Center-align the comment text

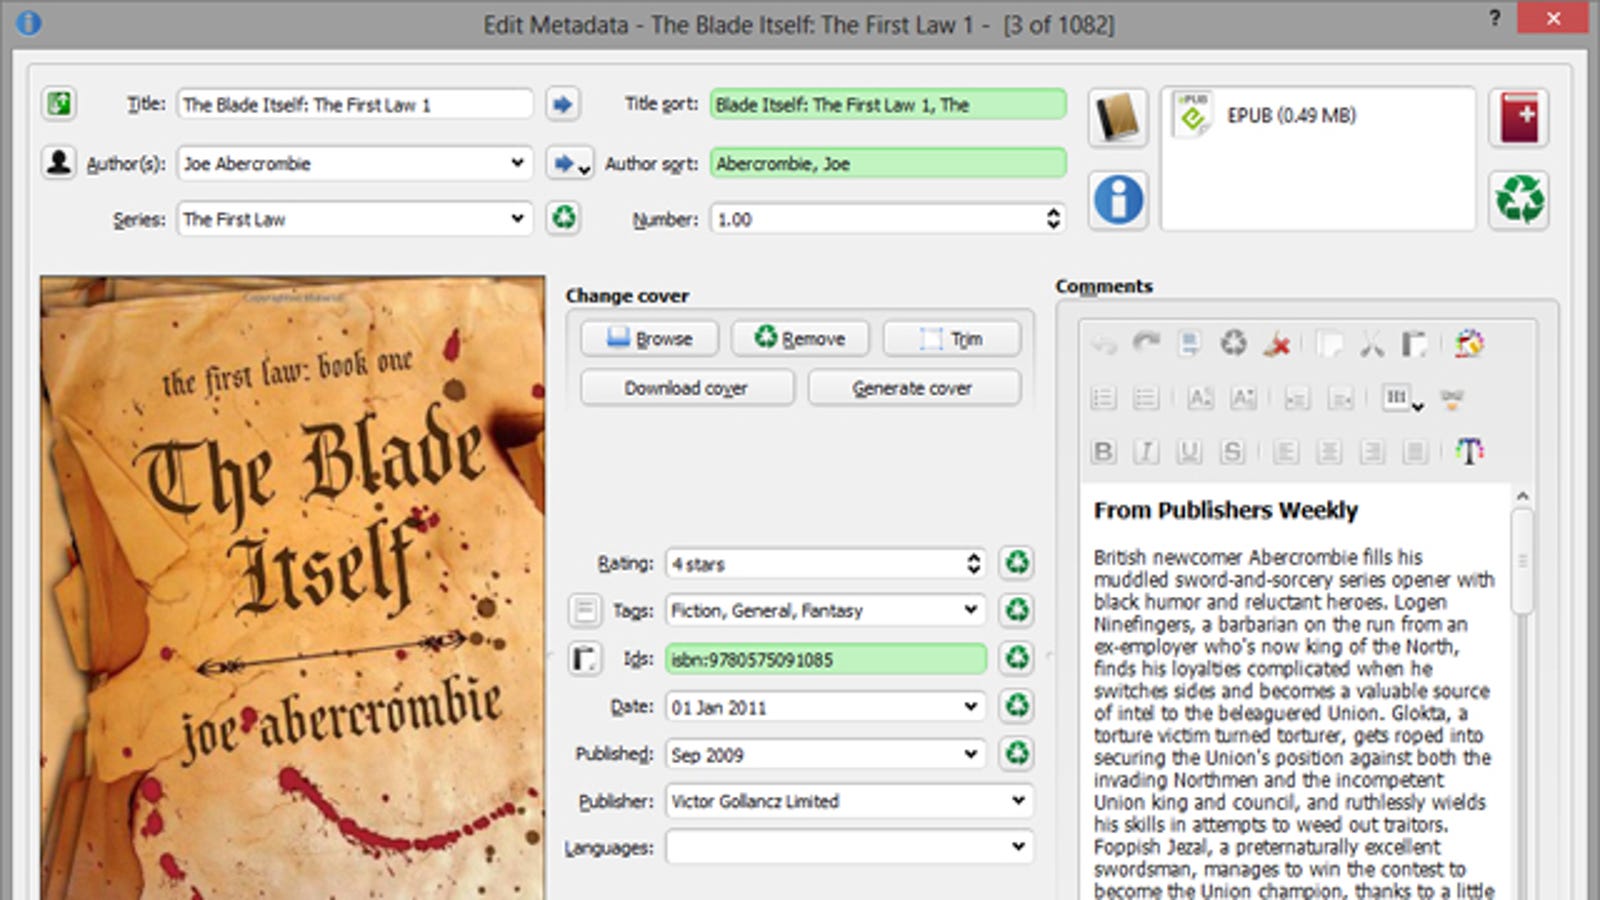point(1329,452)
